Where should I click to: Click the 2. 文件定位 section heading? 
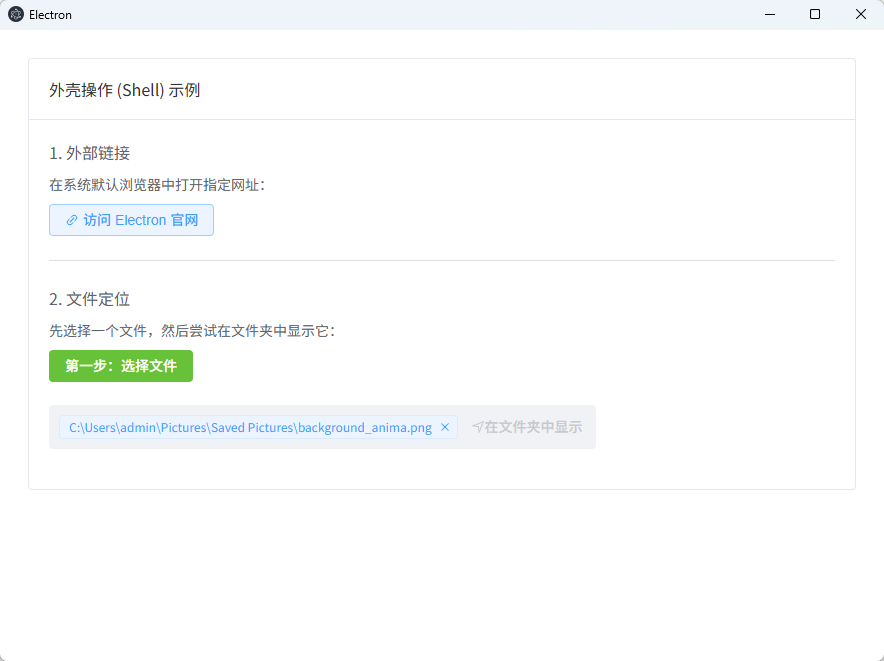(90, 299)
